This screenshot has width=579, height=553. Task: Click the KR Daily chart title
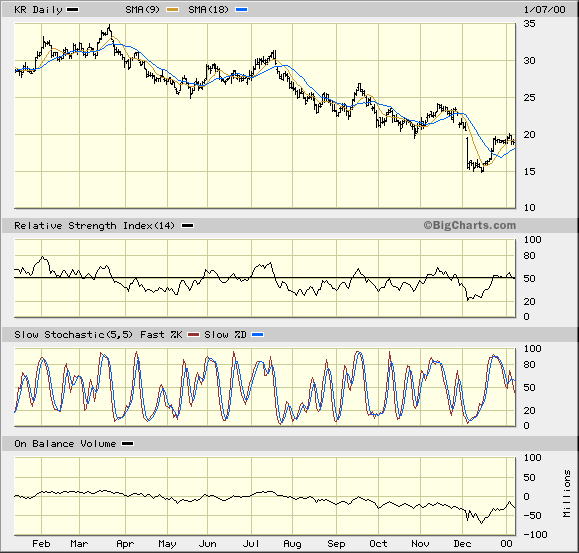click(38, 10)
